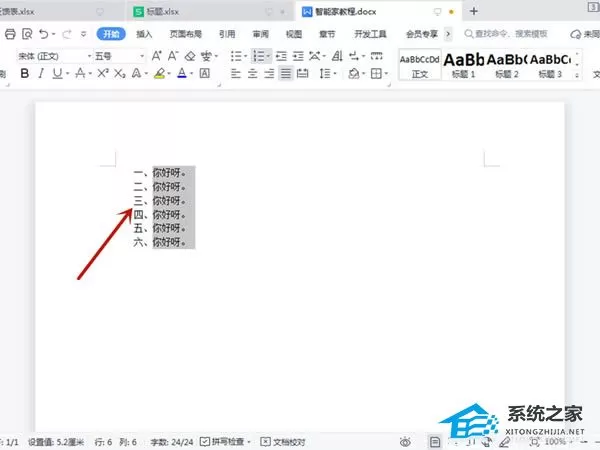Open the font name dropdown
Screen dimensions: 600x450
tap(90, 56)
